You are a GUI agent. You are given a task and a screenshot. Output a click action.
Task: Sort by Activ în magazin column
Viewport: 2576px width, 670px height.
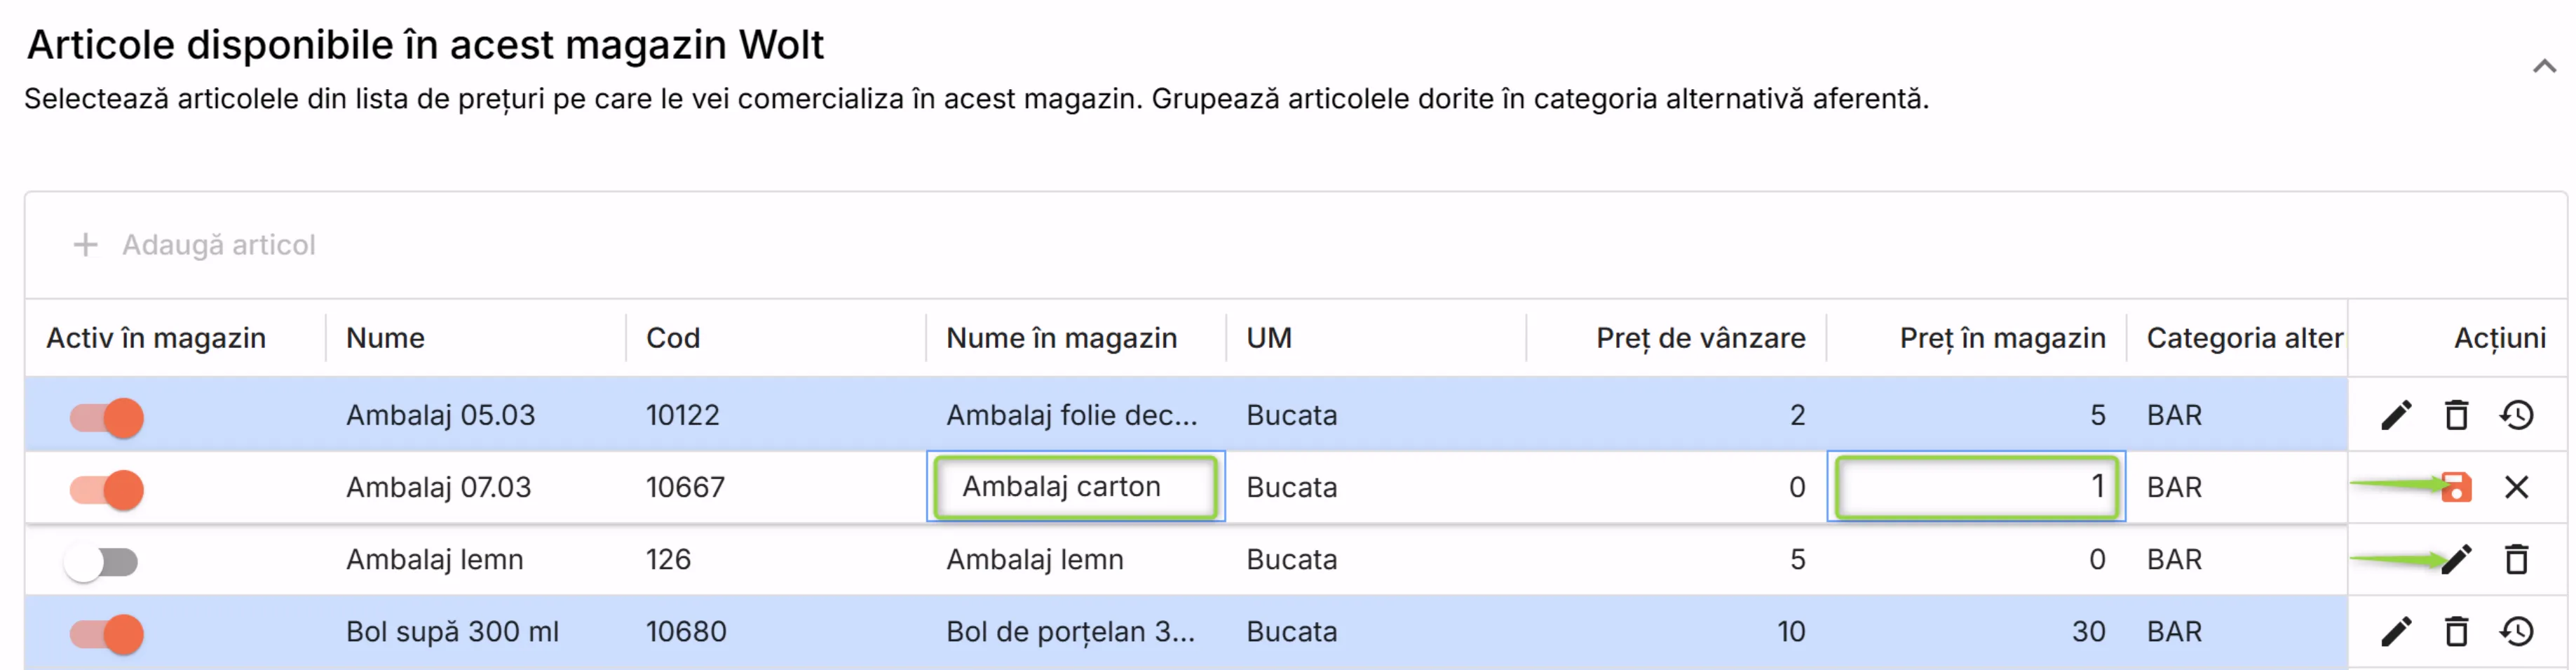(x=156, y=338)
